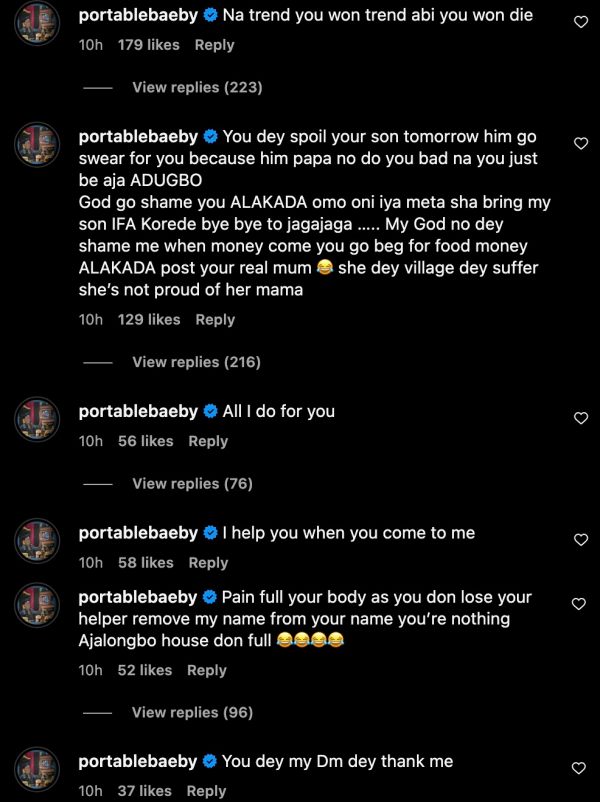Heart the 'I help you when you come' comment
Image resolution: width=600 pixels, height=802 pixels.
(580, 540)
